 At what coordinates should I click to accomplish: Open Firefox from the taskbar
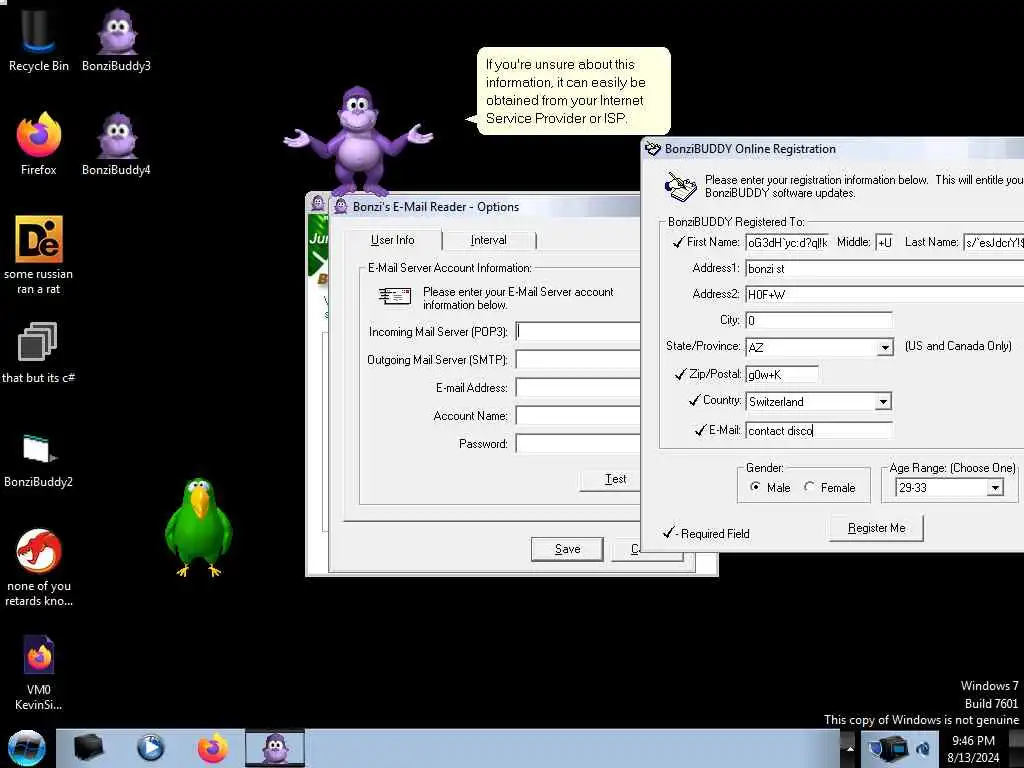(213, 748)
